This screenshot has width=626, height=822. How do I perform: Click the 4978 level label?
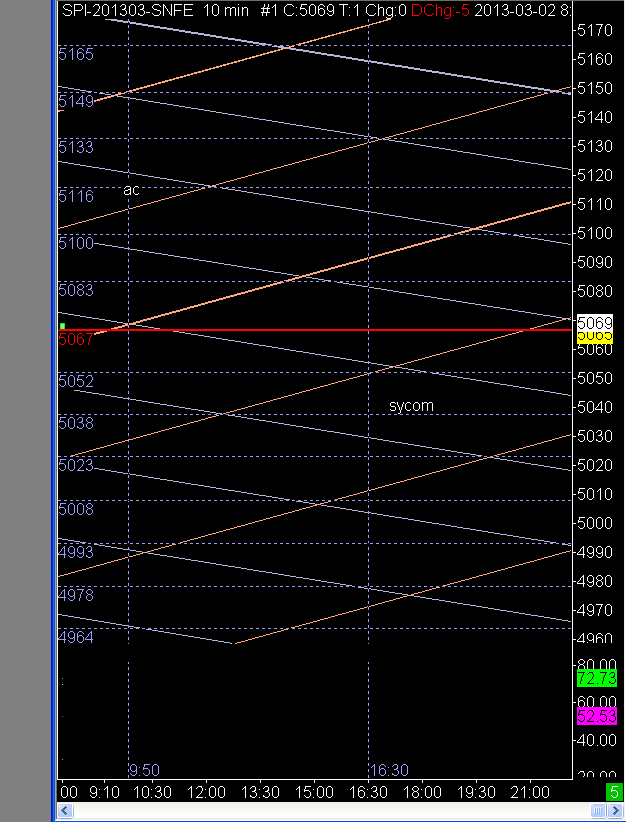pyautogui.click(x=75, y=595)
